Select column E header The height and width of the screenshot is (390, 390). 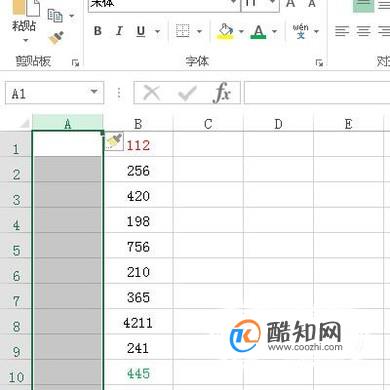pos(348,124)
